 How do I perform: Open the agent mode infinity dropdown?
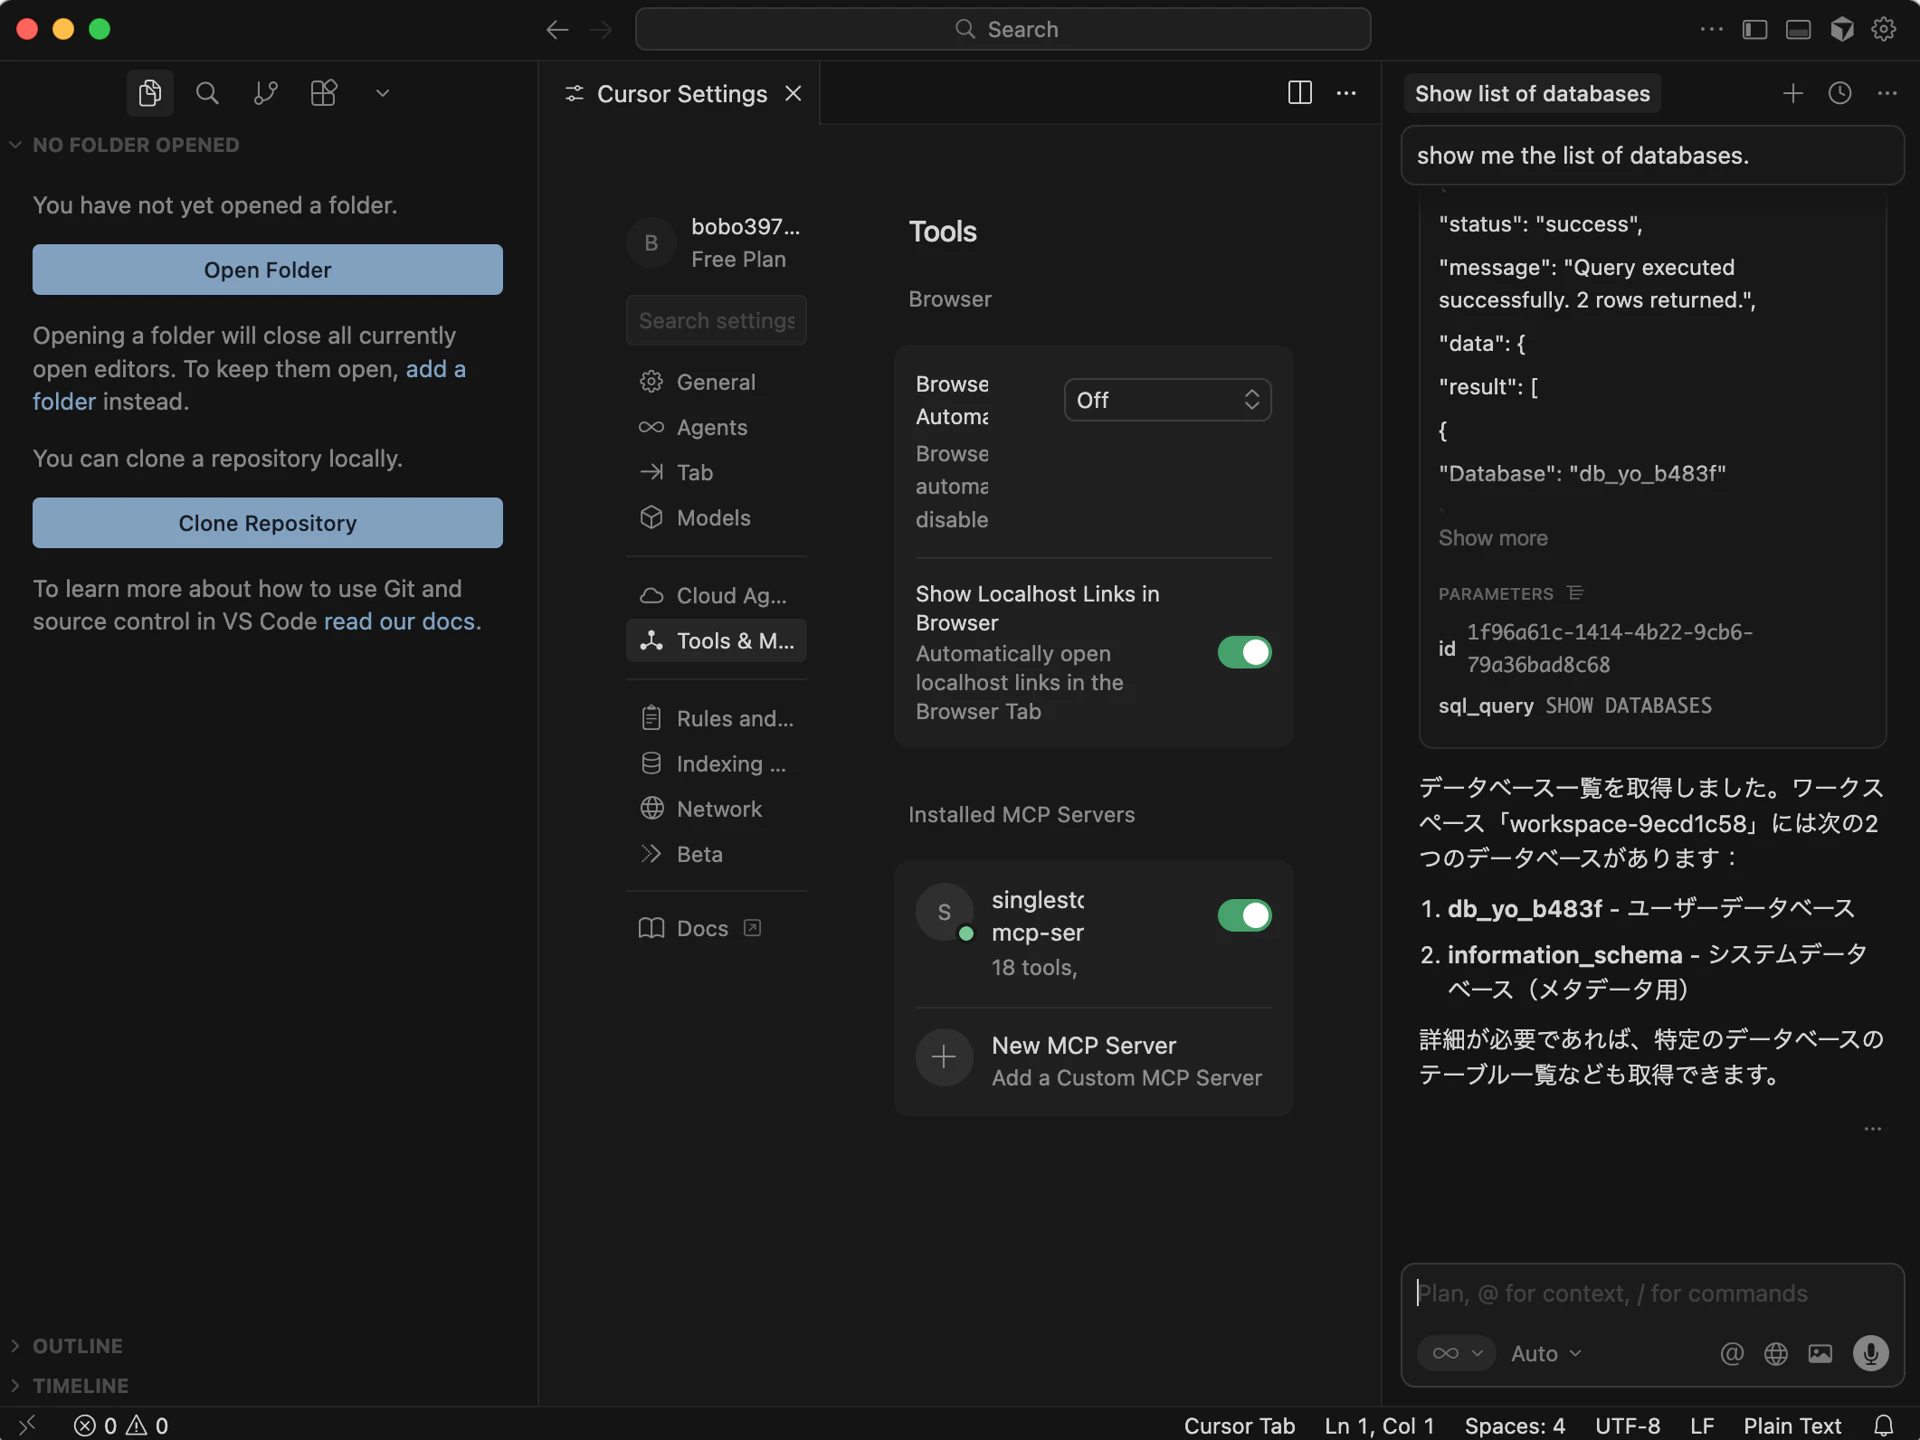[1456, 1353]
